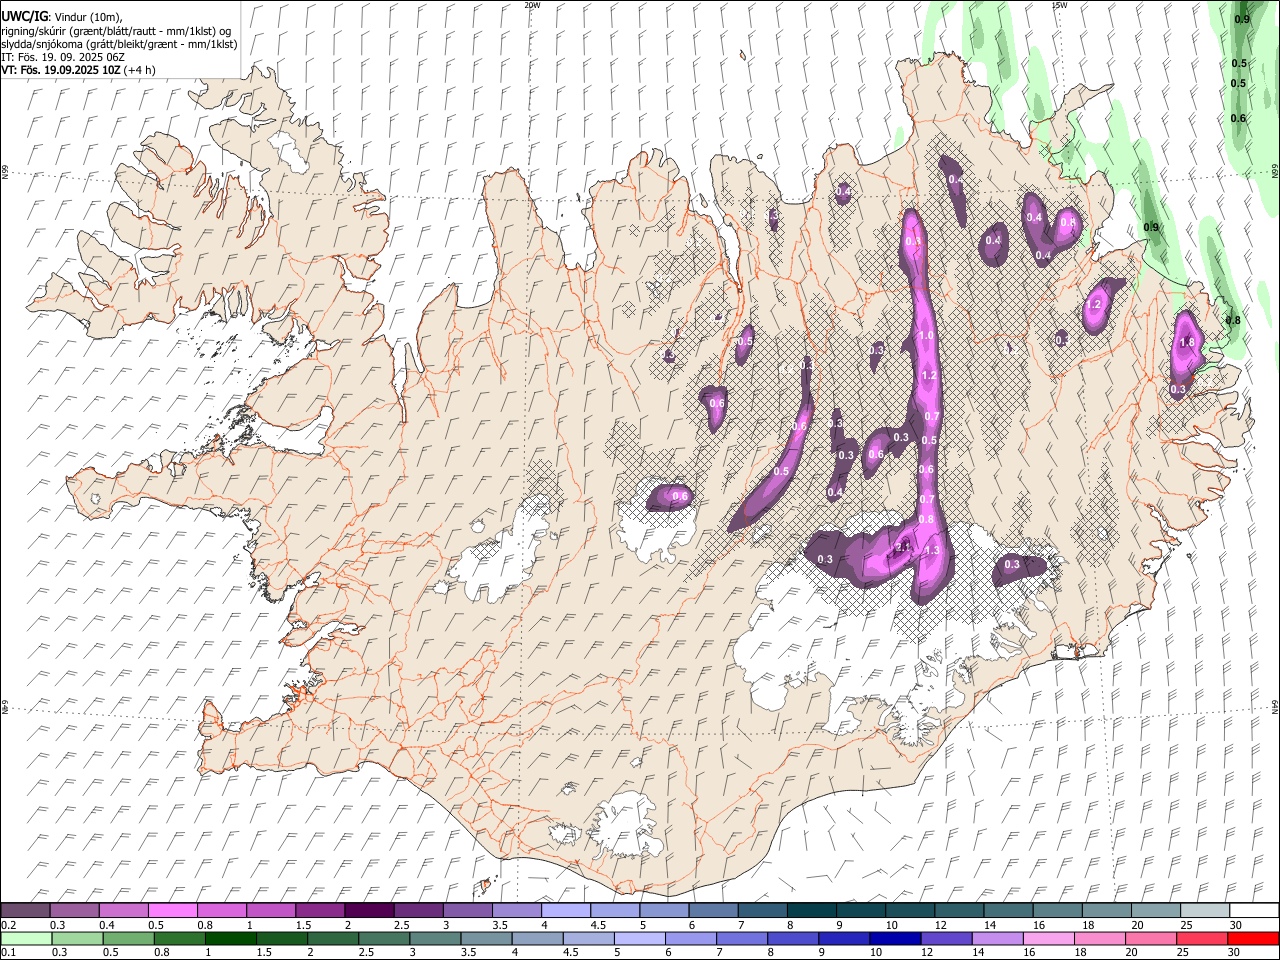Click the violet rain swatch between 14 and 16
Image resolution: width=1280 pixels, height=960 pixels.
pyautogui.click(x=997, y=939)
